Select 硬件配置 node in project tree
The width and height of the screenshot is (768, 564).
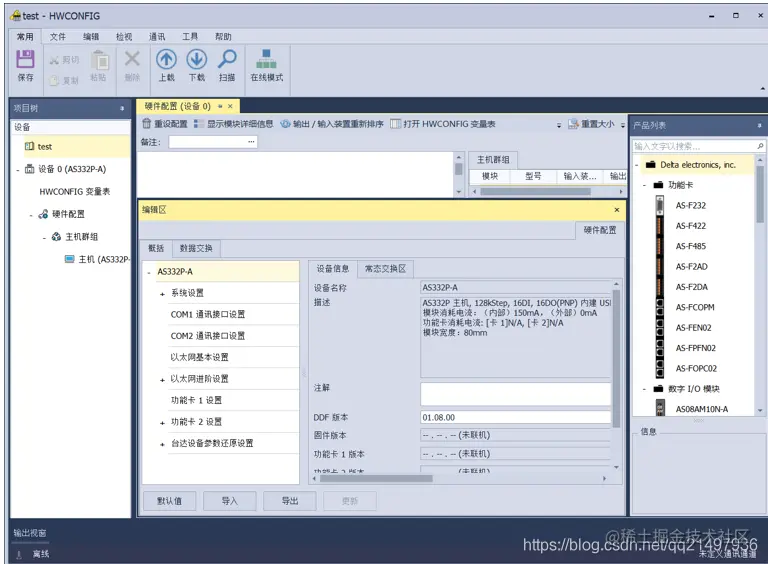pos(62,214)
